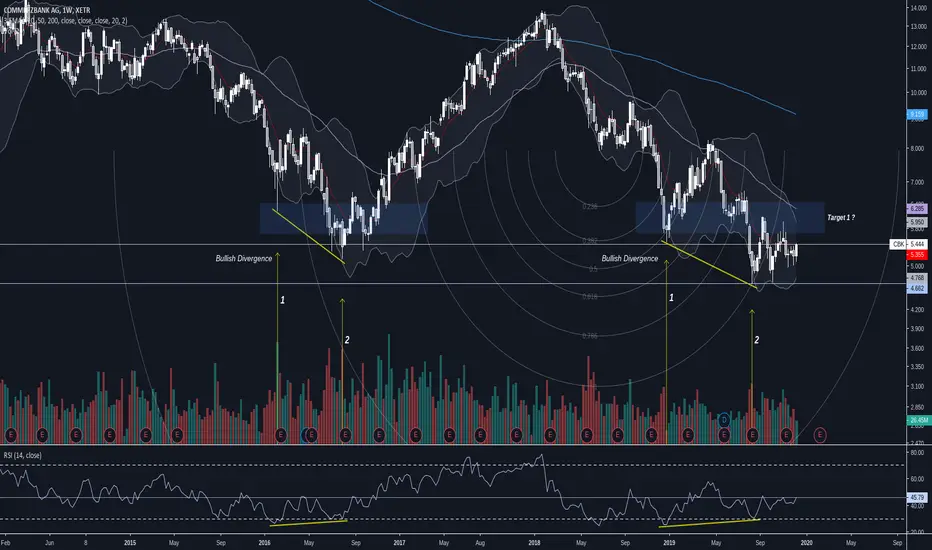Select the RSI (14, close) indicator legend
This screenshot has height=550, width=932.
pos(23,455)
